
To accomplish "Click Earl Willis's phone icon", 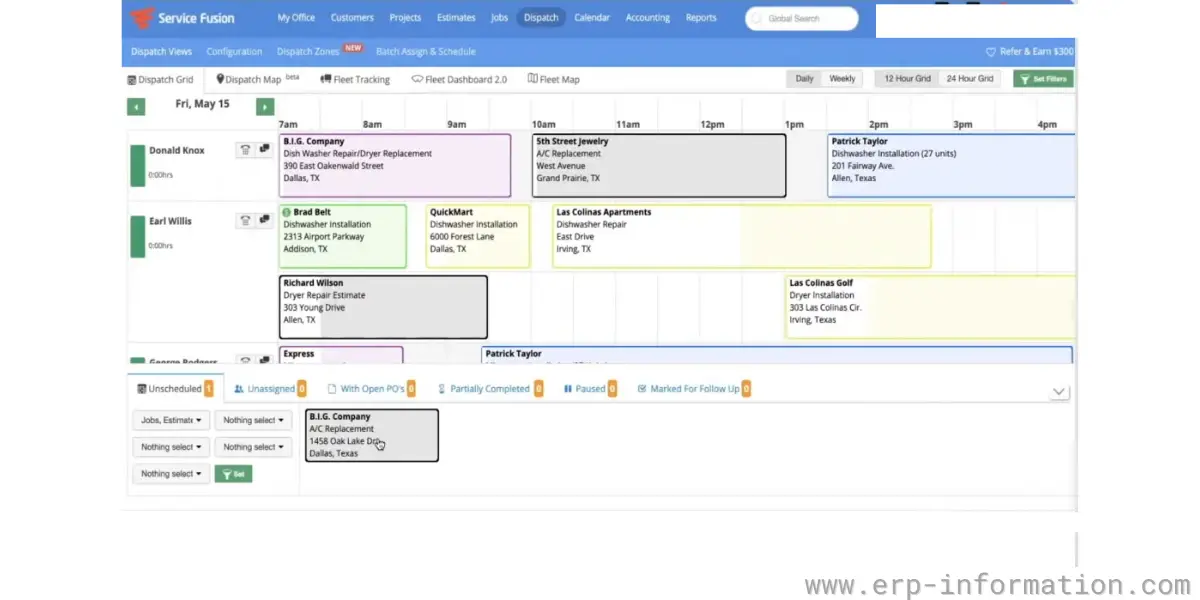I will point(245,221).
